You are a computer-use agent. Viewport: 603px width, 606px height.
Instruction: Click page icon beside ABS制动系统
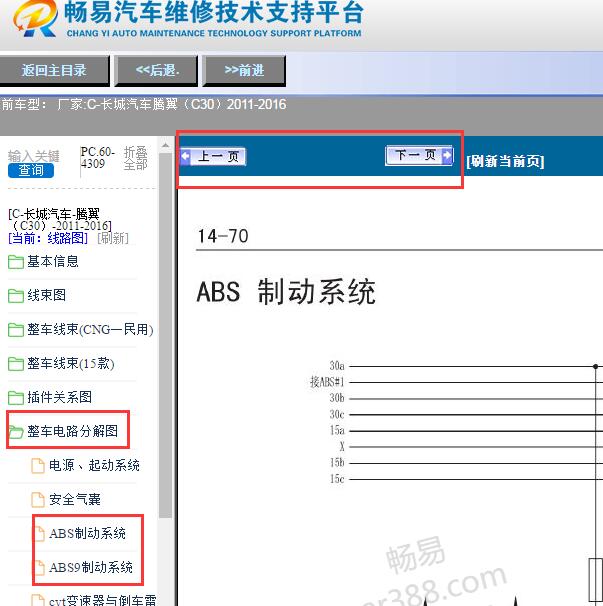coord(39,533)
